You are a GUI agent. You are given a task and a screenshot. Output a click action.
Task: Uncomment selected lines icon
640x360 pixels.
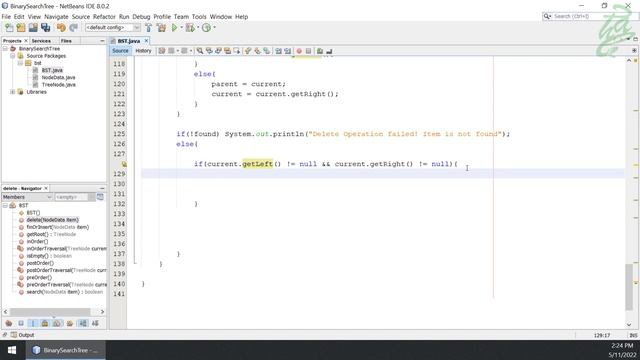pos(329,51)
